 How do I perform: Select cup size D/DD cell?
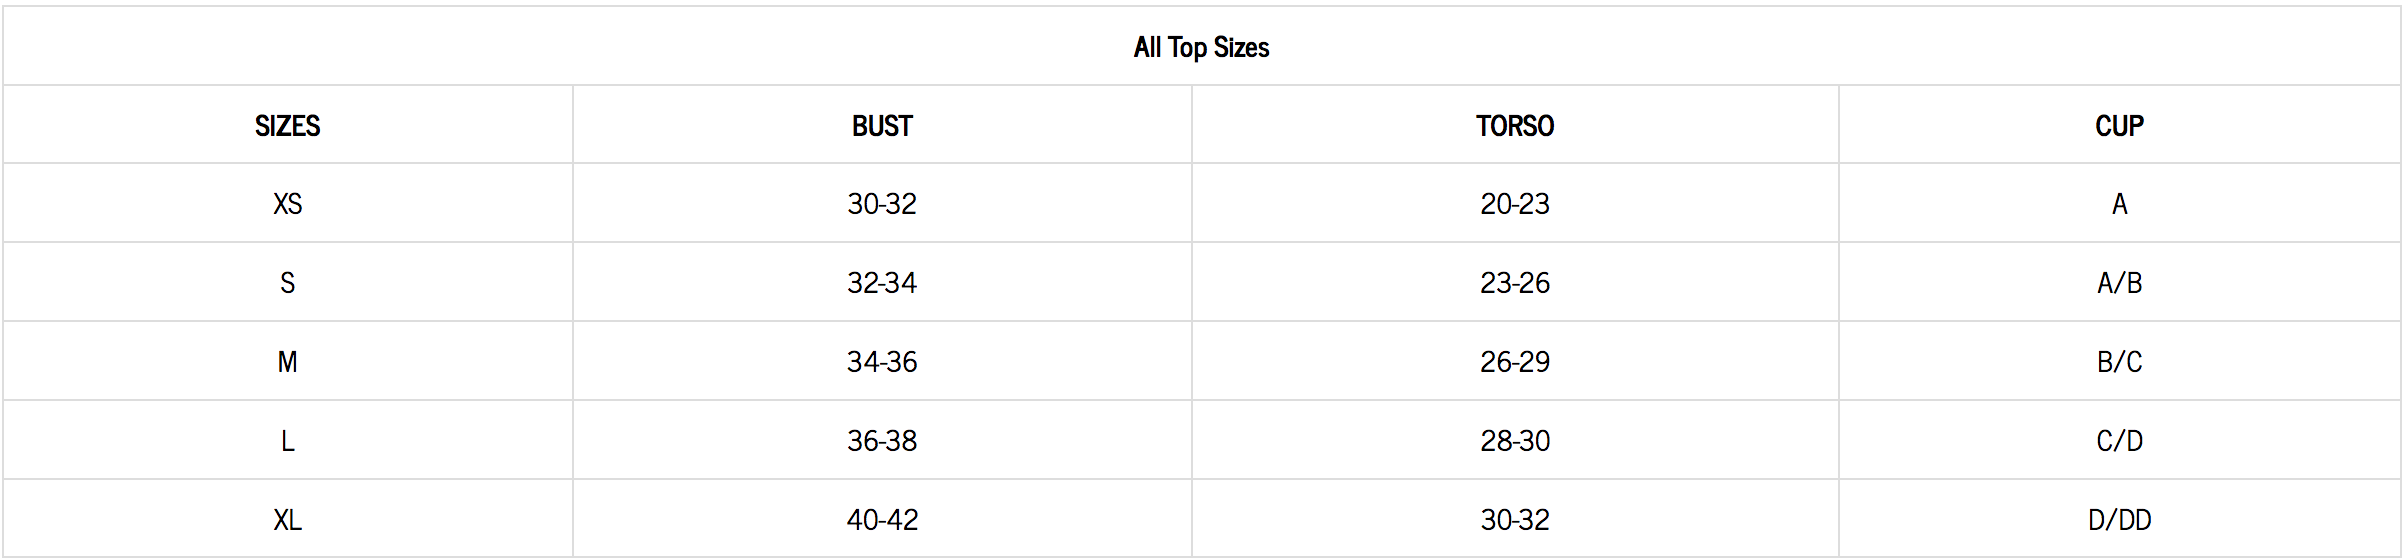pyautogui.click(x=2119, y=520)
